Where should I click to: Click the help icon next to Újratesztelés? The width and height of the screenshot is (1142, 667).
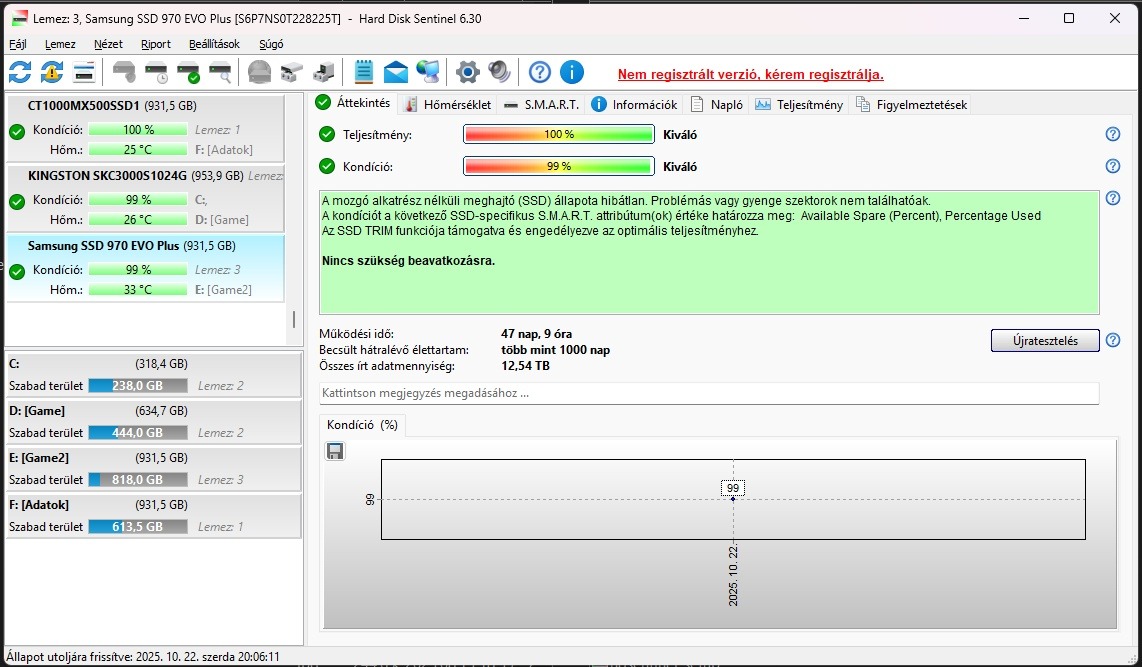(x=1113, y=340)
